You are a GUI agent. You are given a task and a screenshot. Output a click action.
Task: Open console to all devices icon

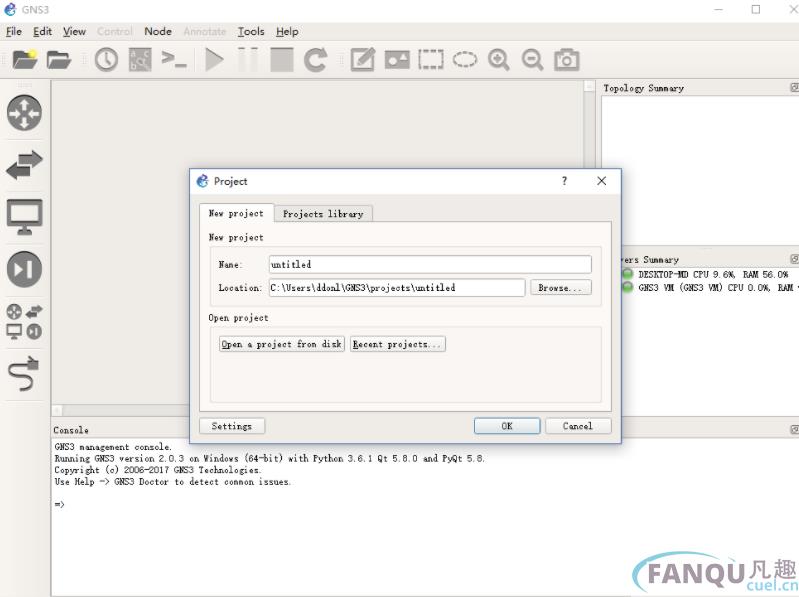[x=174, y=60]
